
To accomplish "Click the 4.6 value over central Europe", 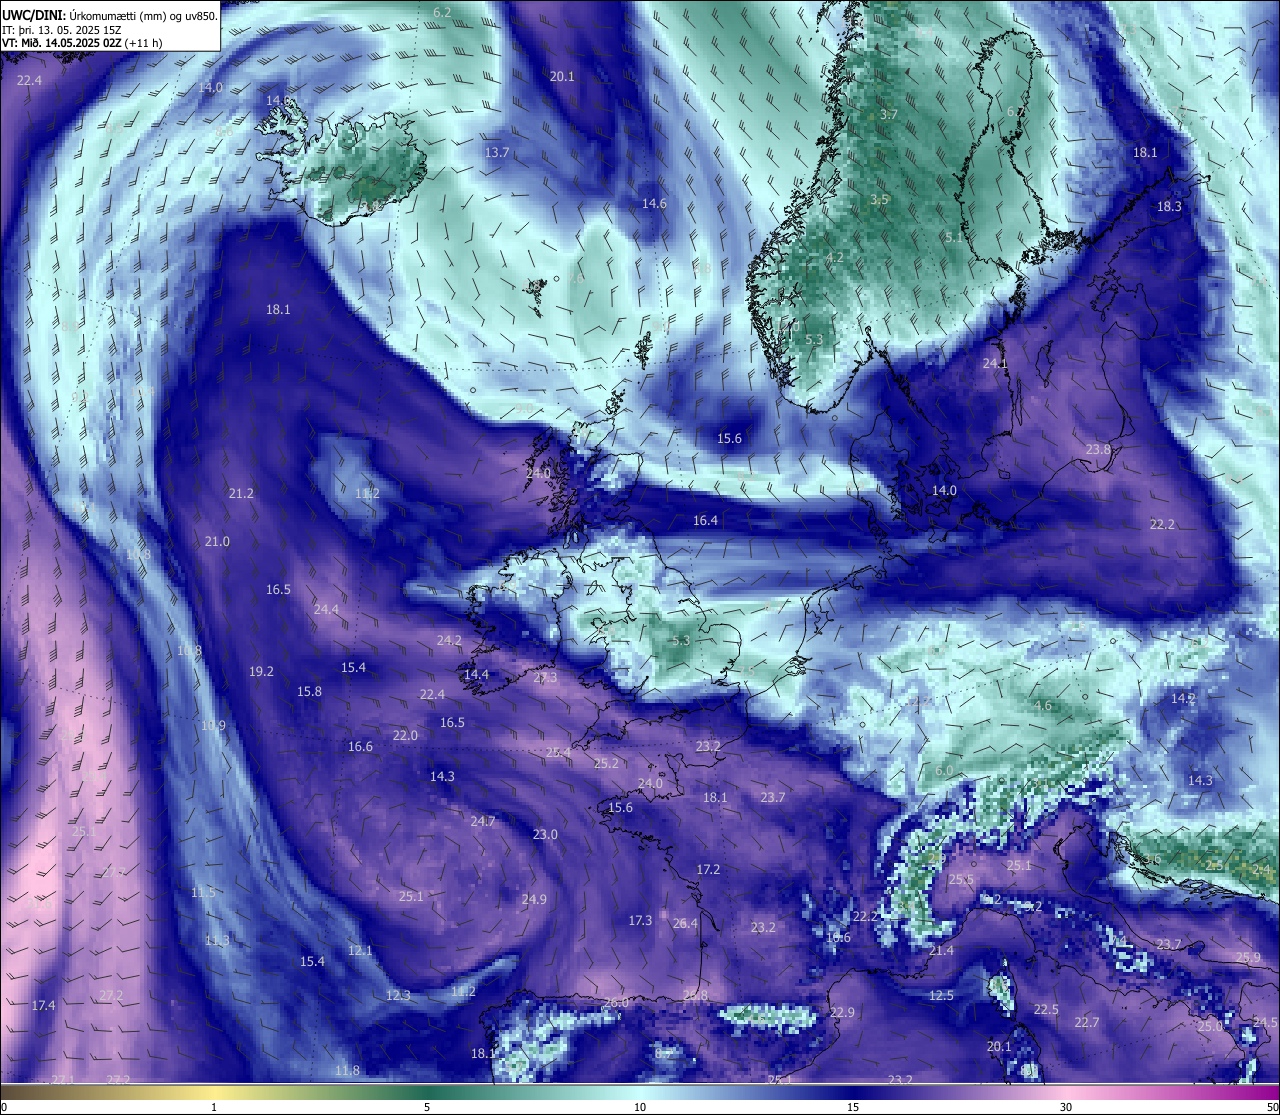I will point(1042,705).
